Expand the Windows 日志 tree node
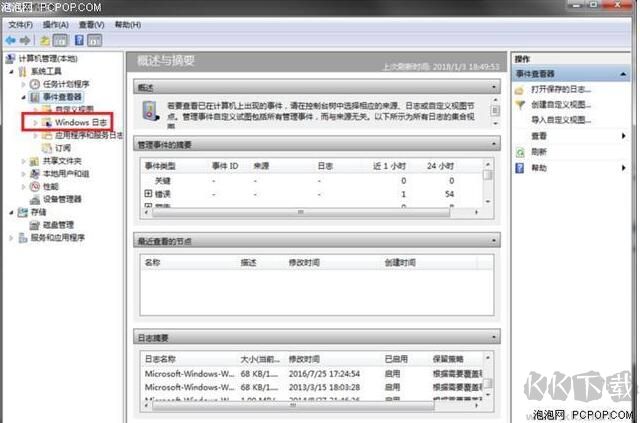Screen dimensions: 640x423 (35, 122)
